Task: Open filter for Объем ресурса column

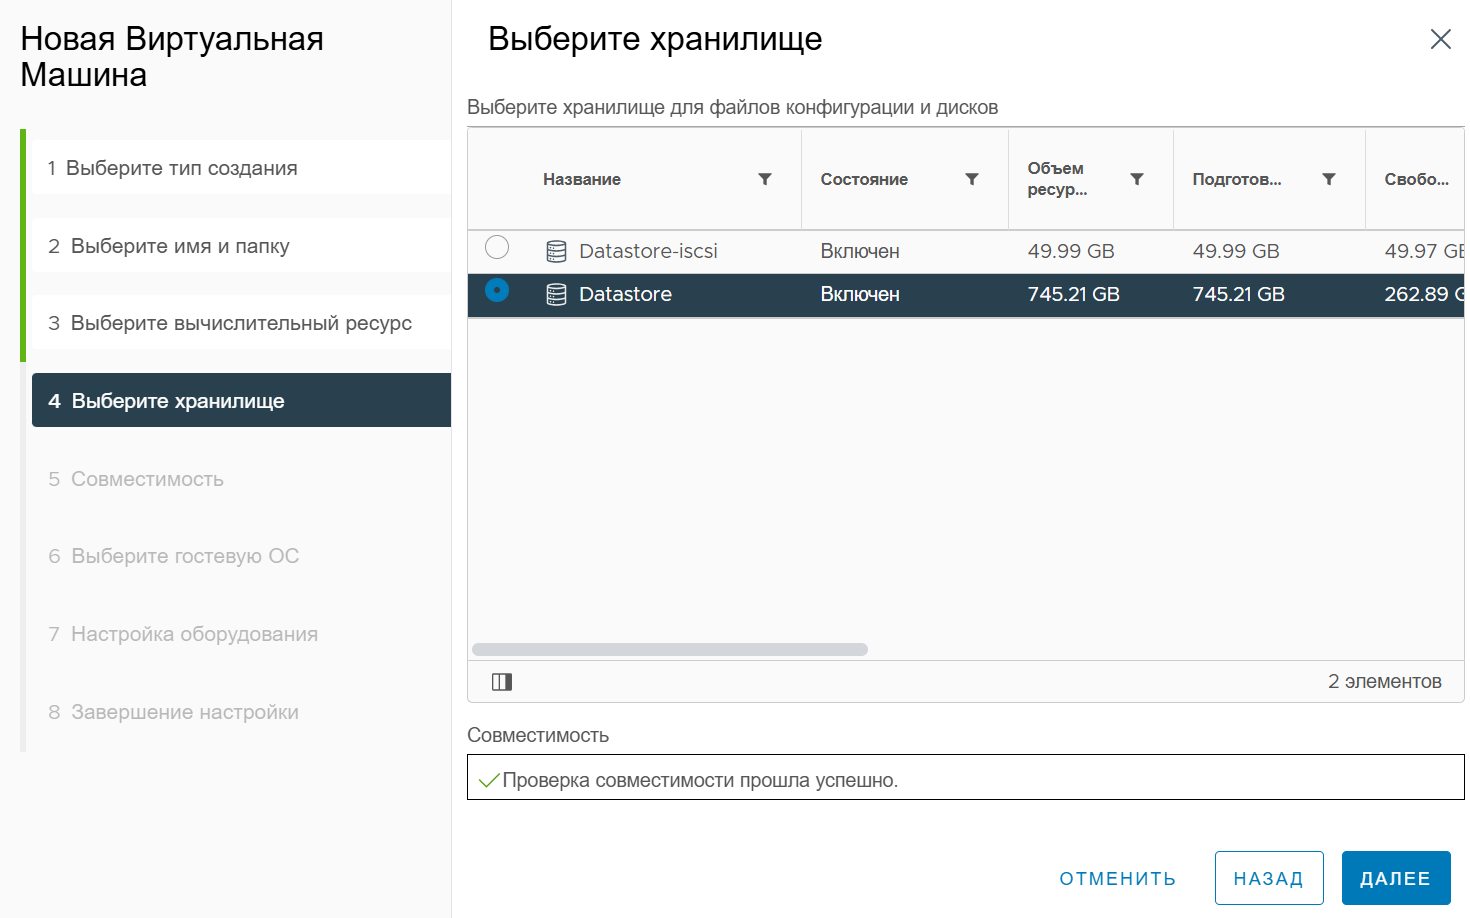Action: (x=1137, y=179)
